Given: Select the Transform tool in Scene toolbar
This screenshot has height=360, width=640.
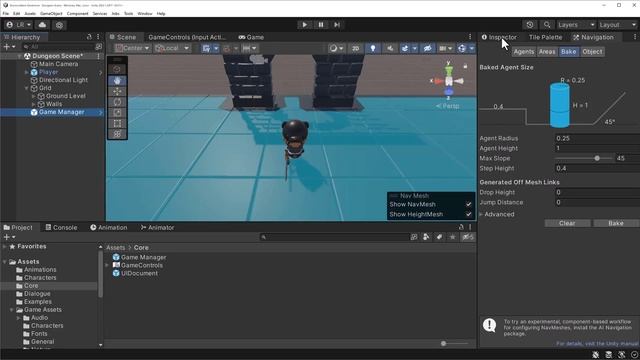Looking at the screenshot, I should click(x=117, y=133).
